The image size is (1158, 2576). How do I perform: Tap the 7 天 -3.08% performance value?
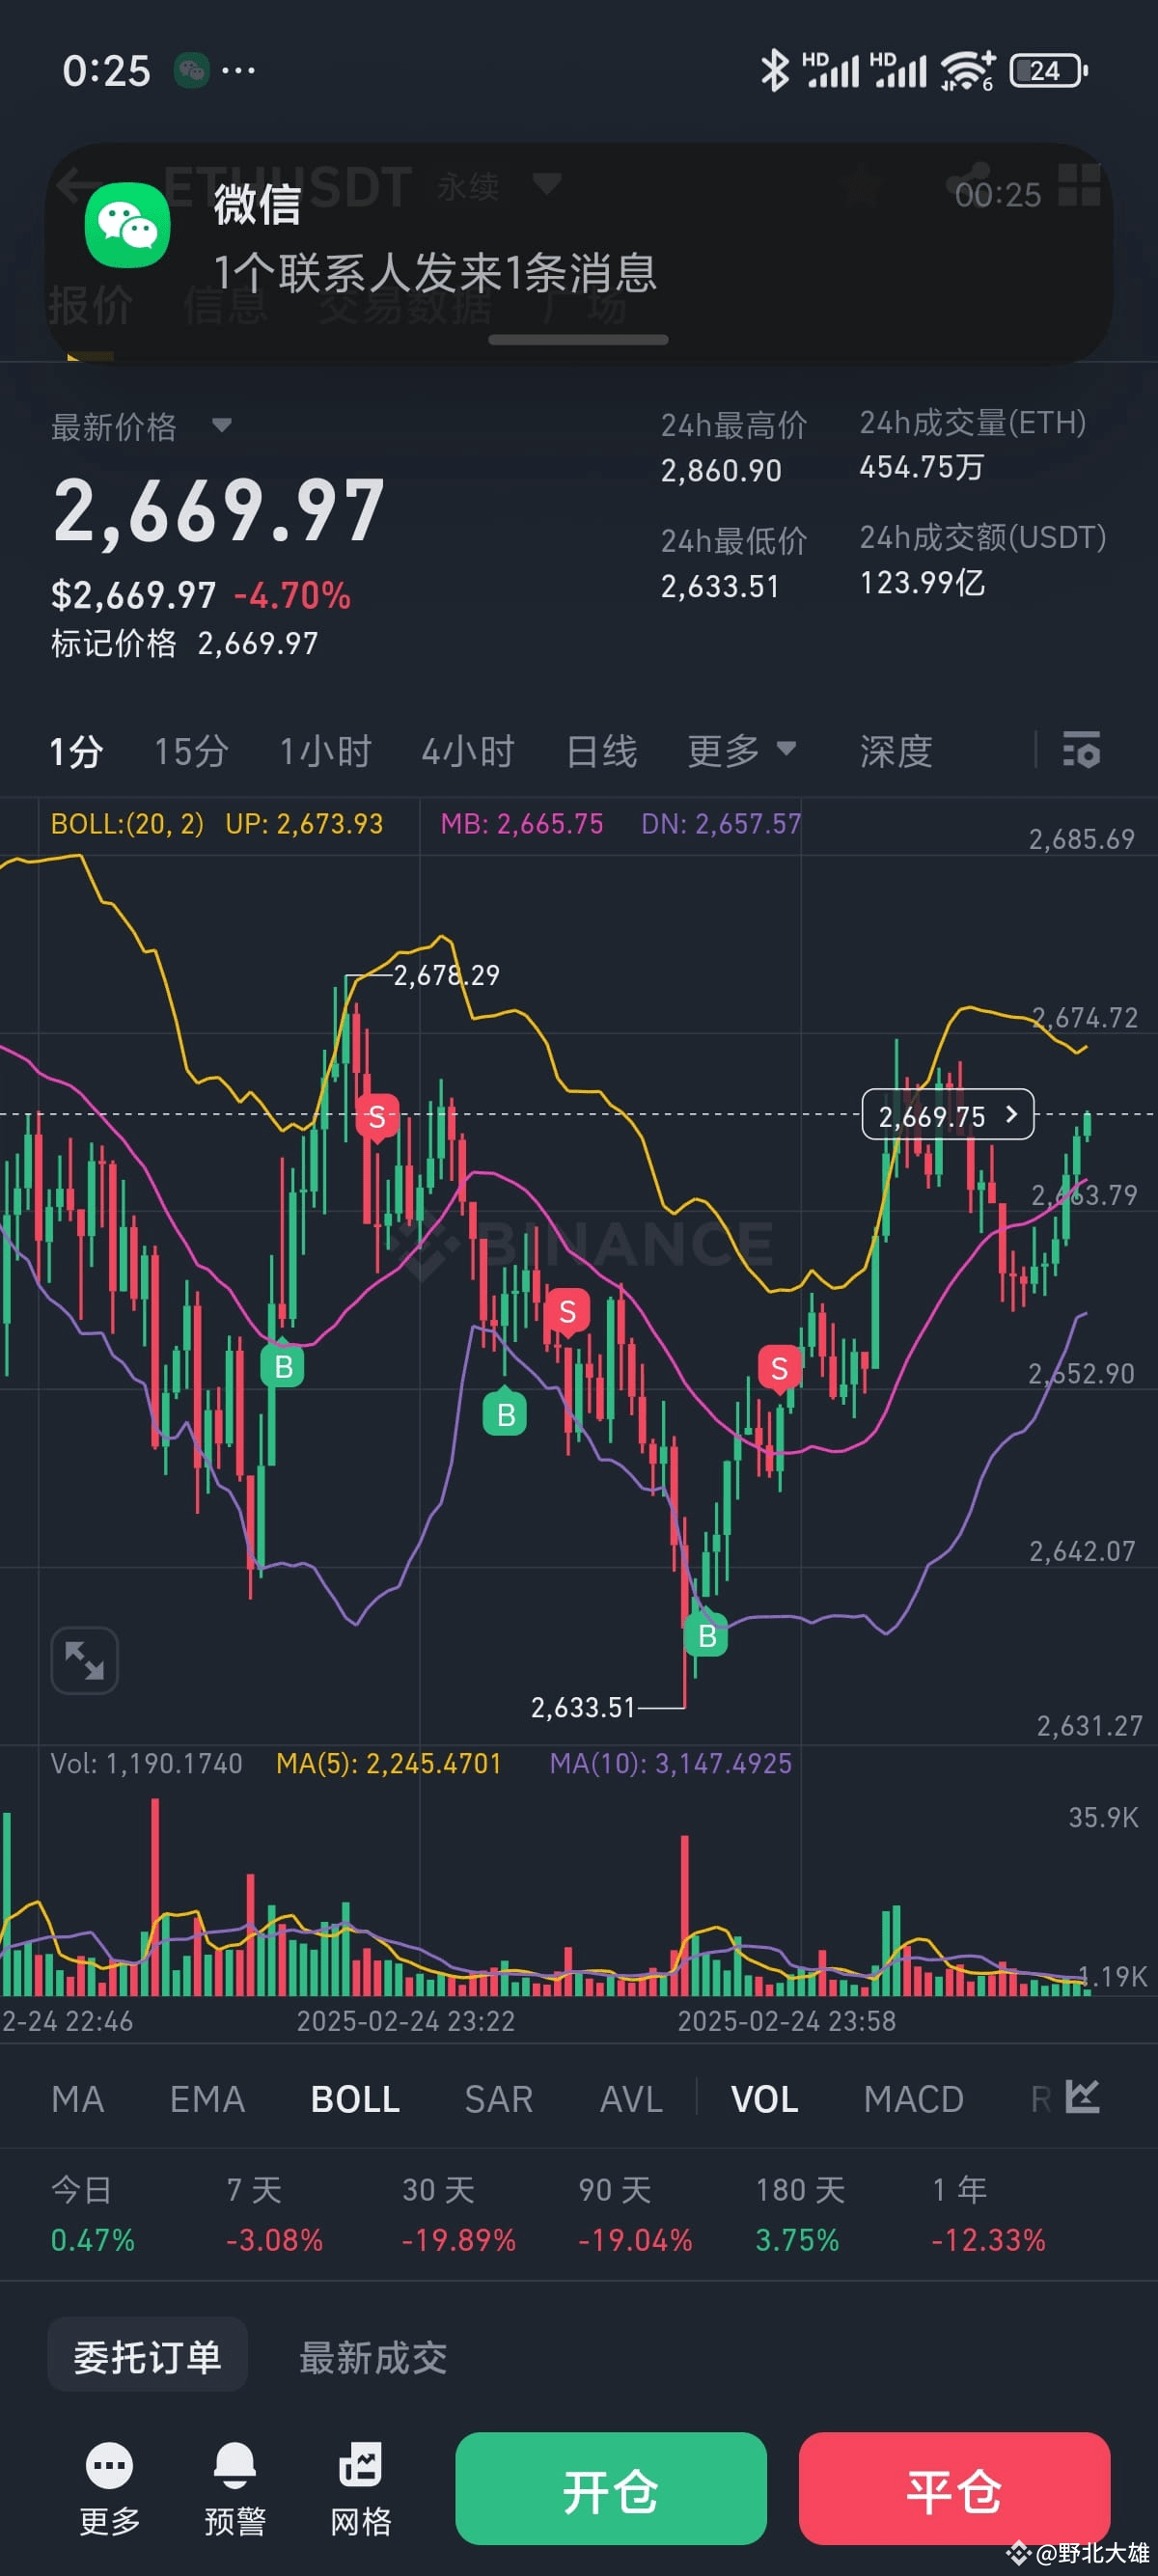(274, 2239)
